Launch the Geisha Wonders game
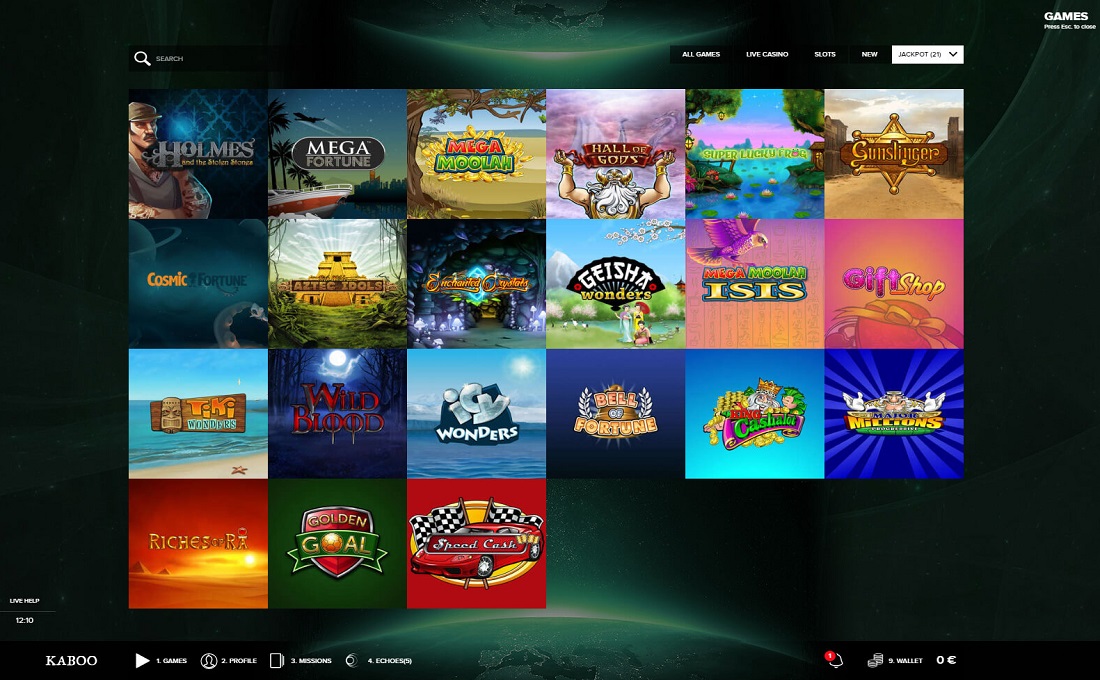 click(615, 284)
